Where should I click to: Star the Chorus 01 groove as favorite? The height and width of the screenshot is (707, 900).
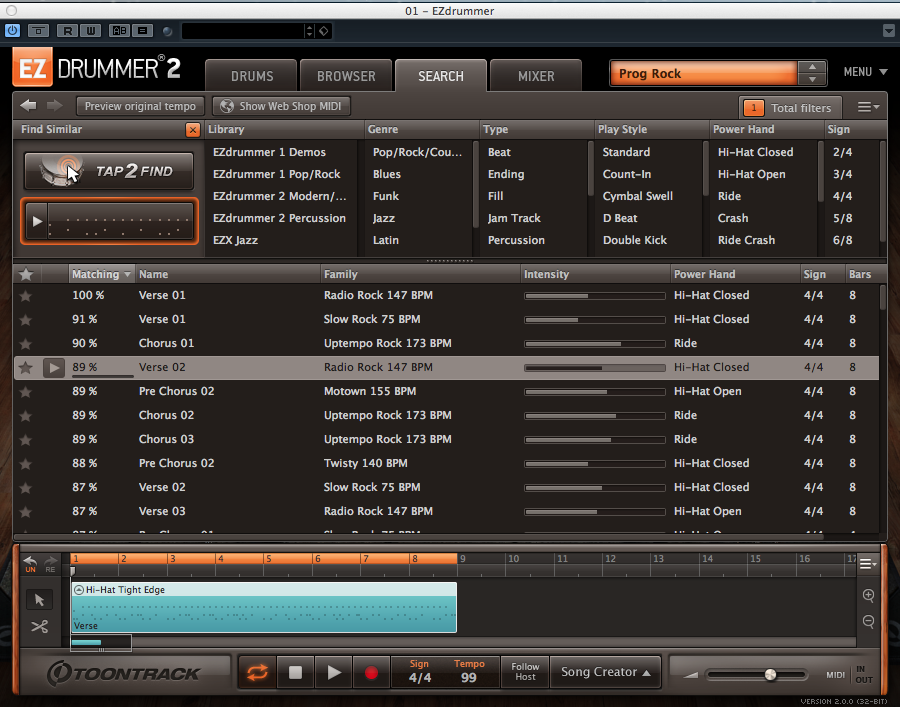pos(26,343)
